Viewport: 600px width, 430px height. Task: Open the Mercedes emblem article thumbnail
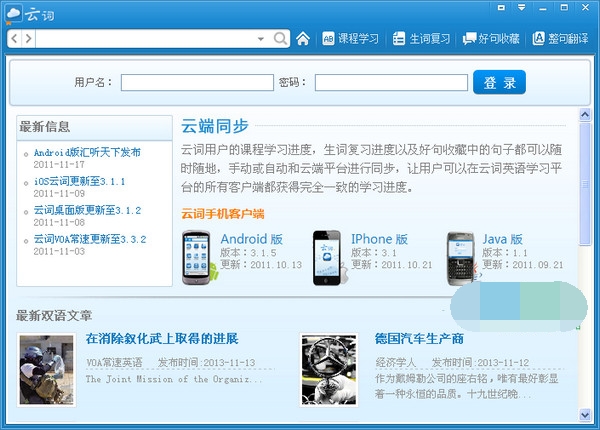click(329, 370)
